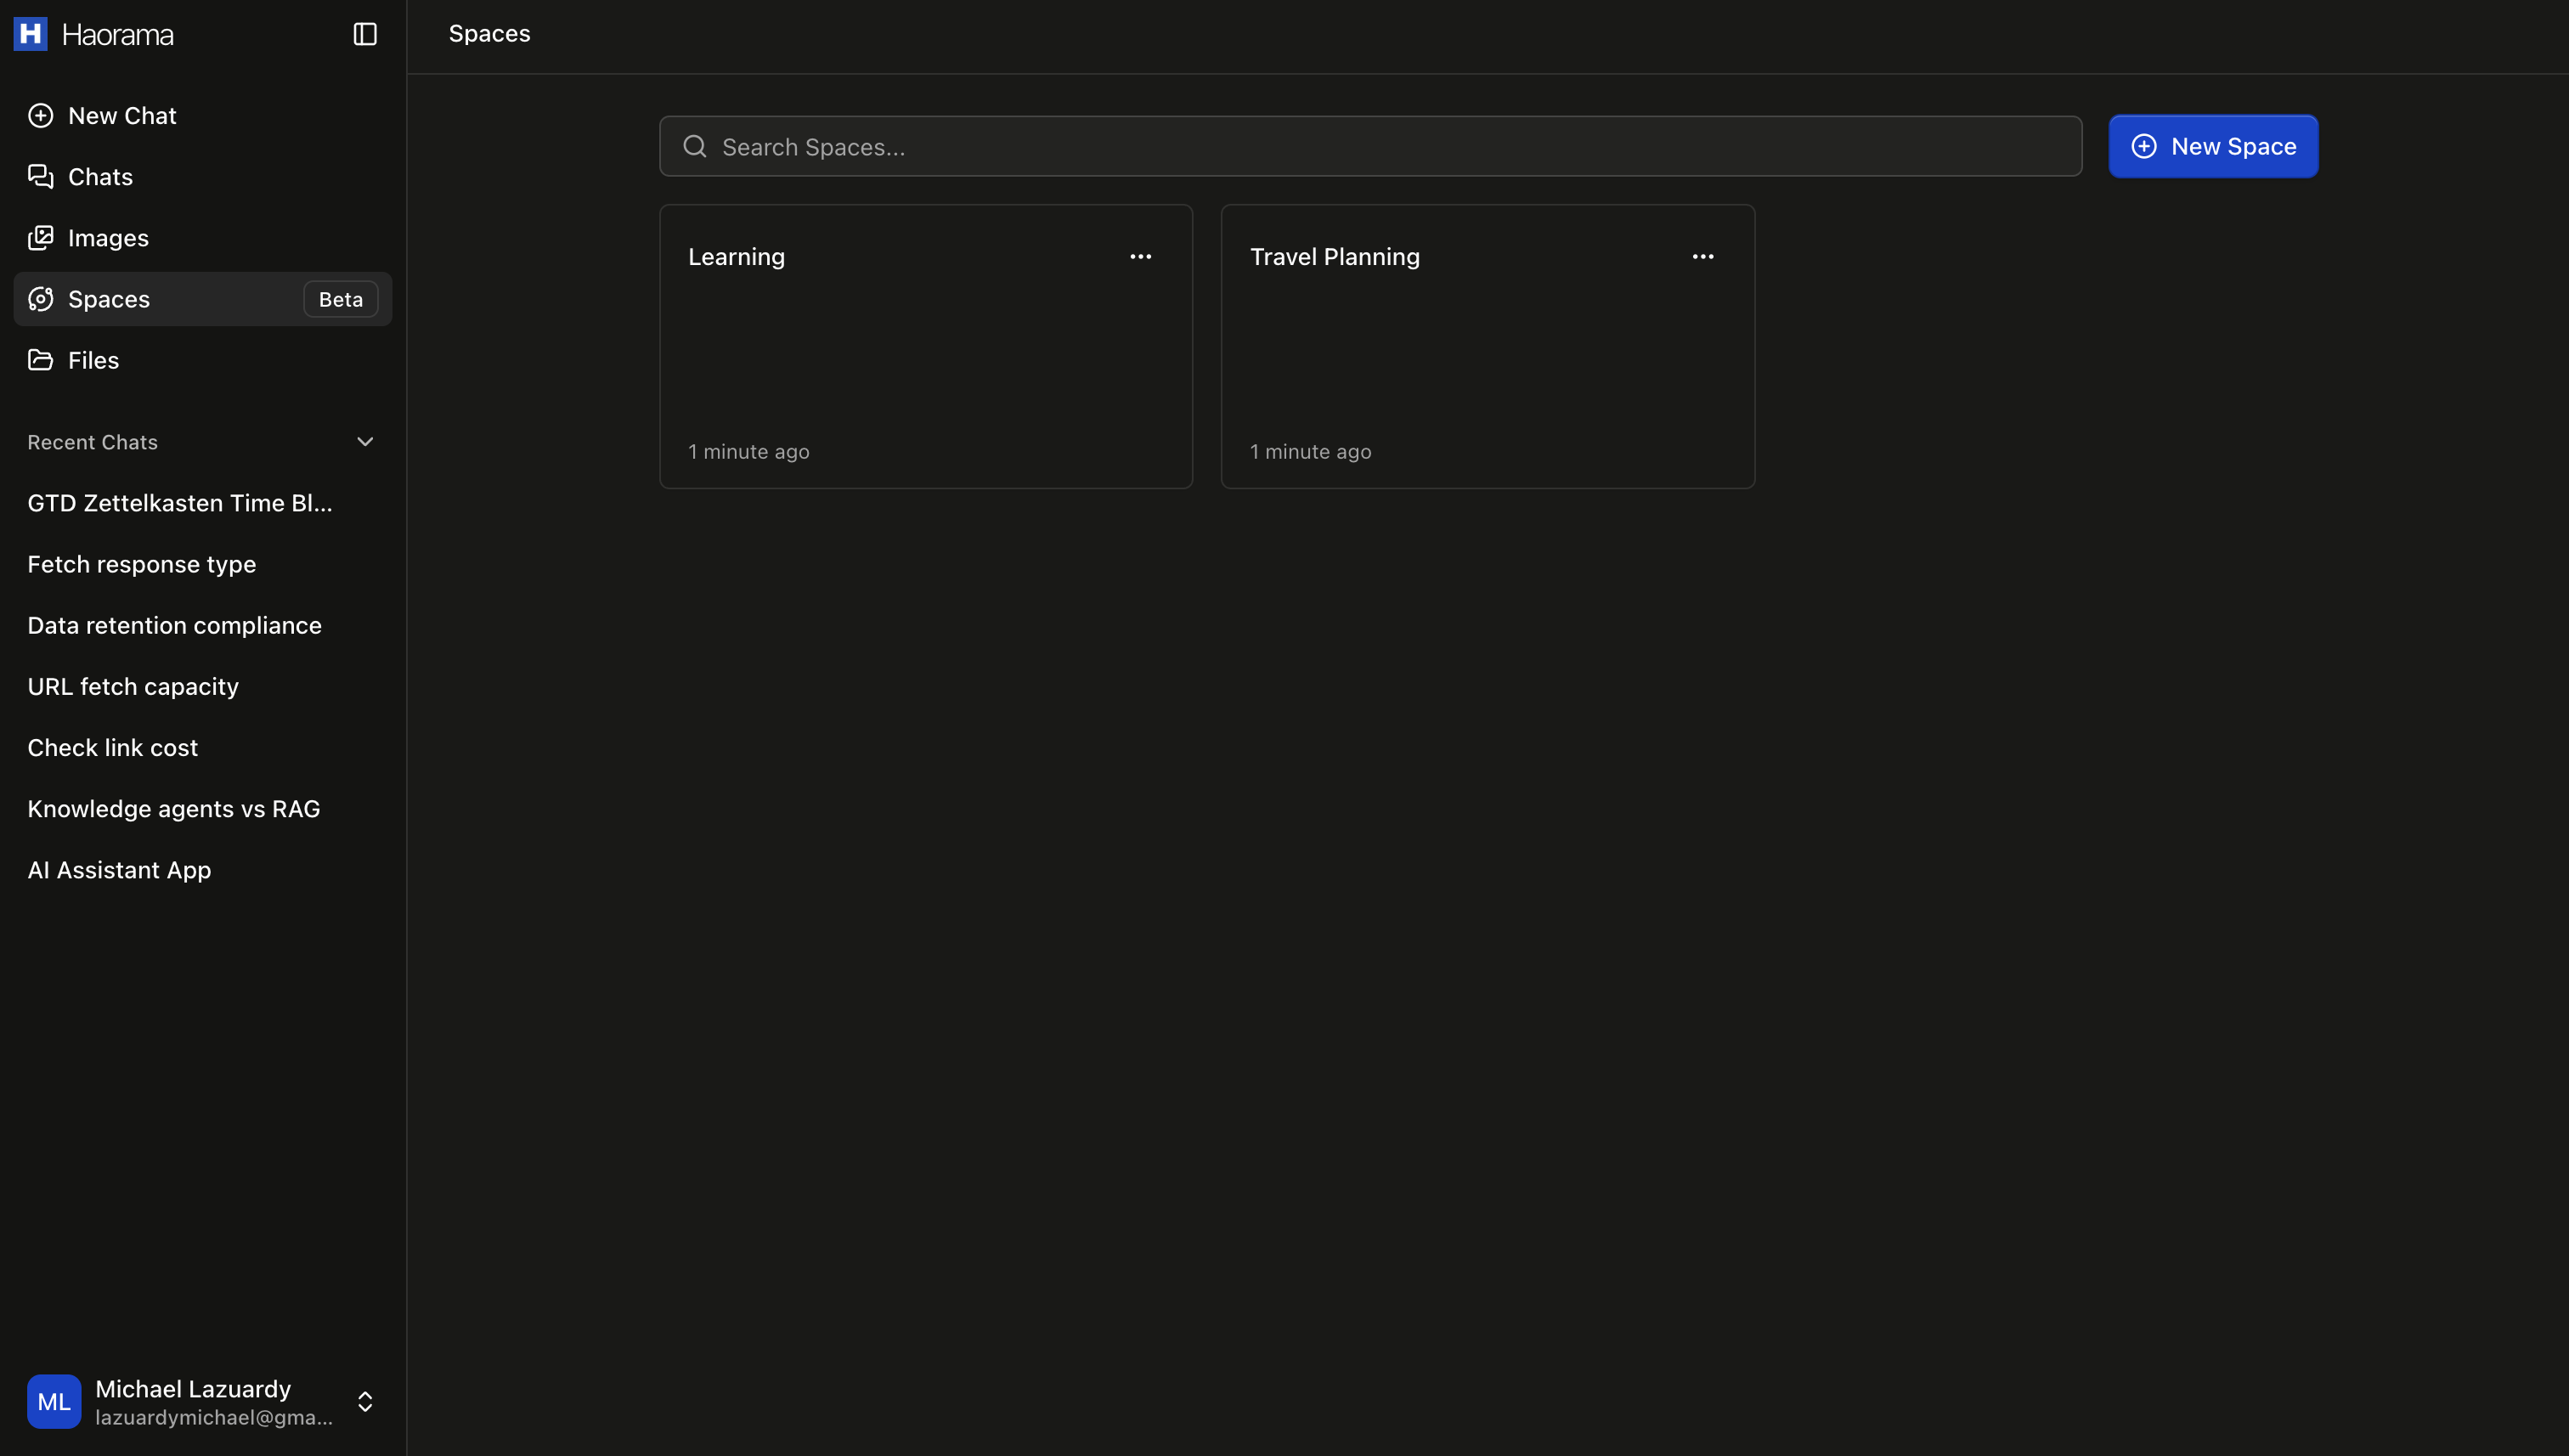
Task: Open the Knowledge agents vs RAG chat
Action: [x=173, y=808]
